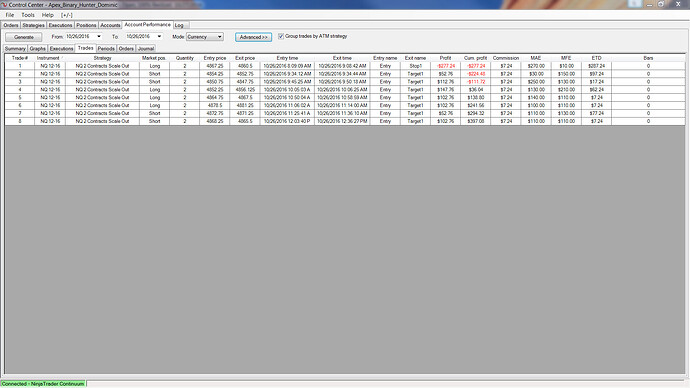Click the Advanced >> button
690x388 pixels.
tap(253, 37)
